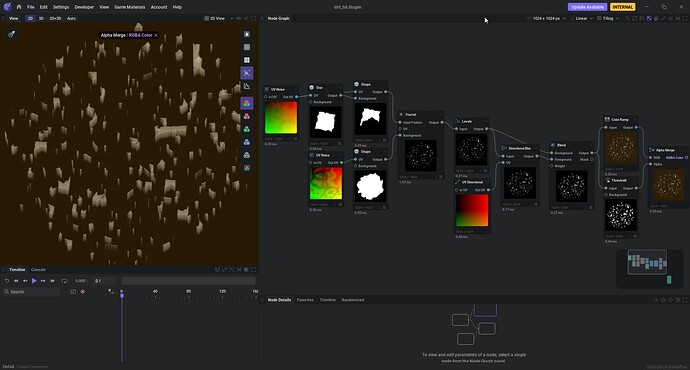Click the home icon in the menu bar
This screenshot has width=690, height=370.
(19, 7)
